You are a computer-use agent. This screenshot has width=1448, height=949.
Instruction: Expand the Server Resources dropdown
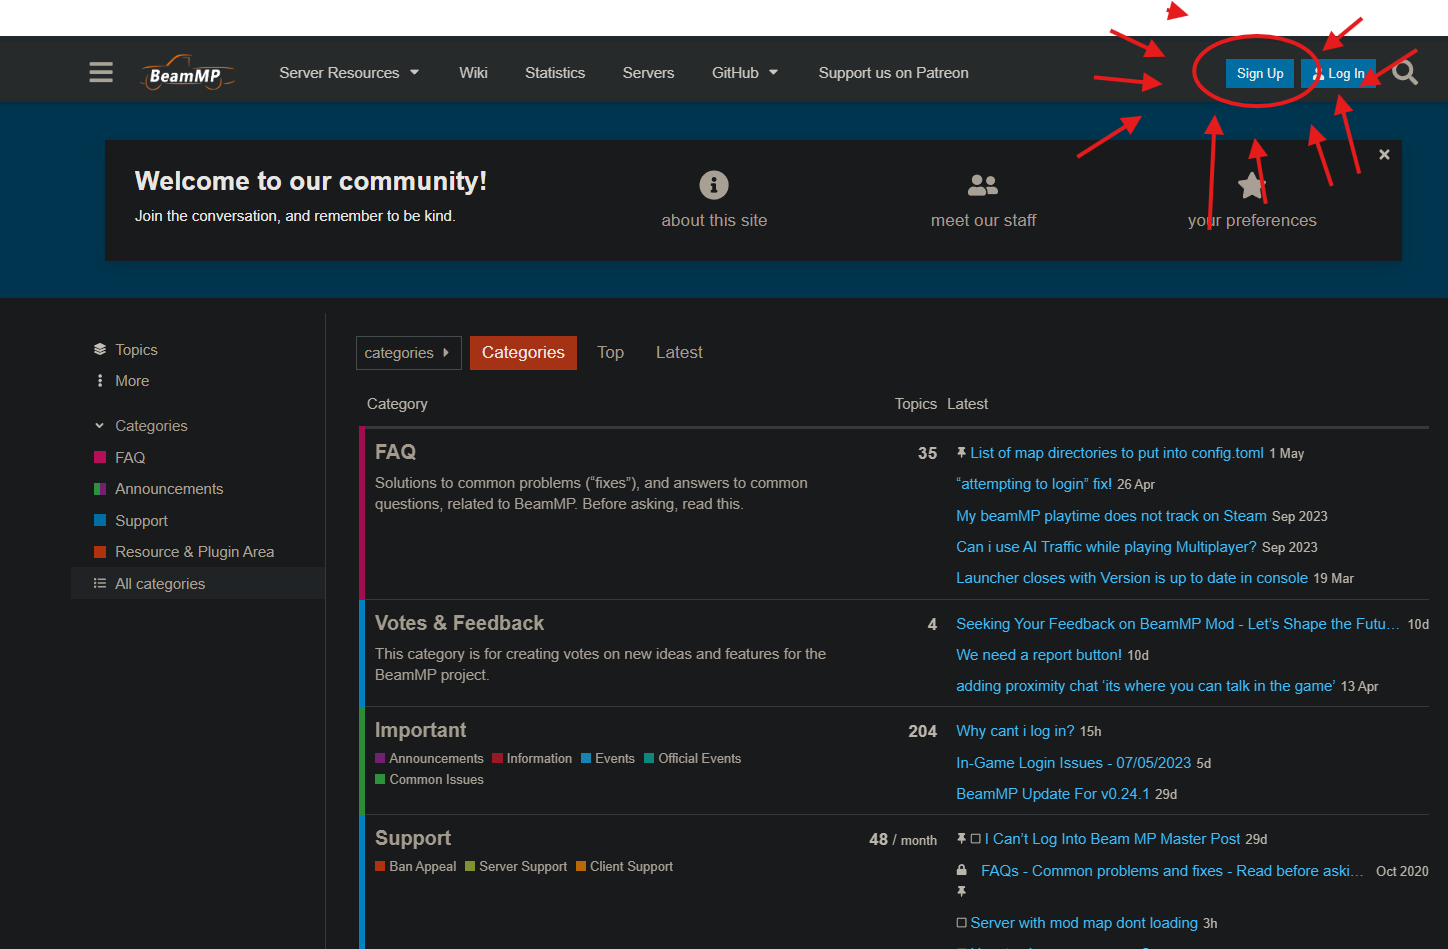click(x=349, y=73)
